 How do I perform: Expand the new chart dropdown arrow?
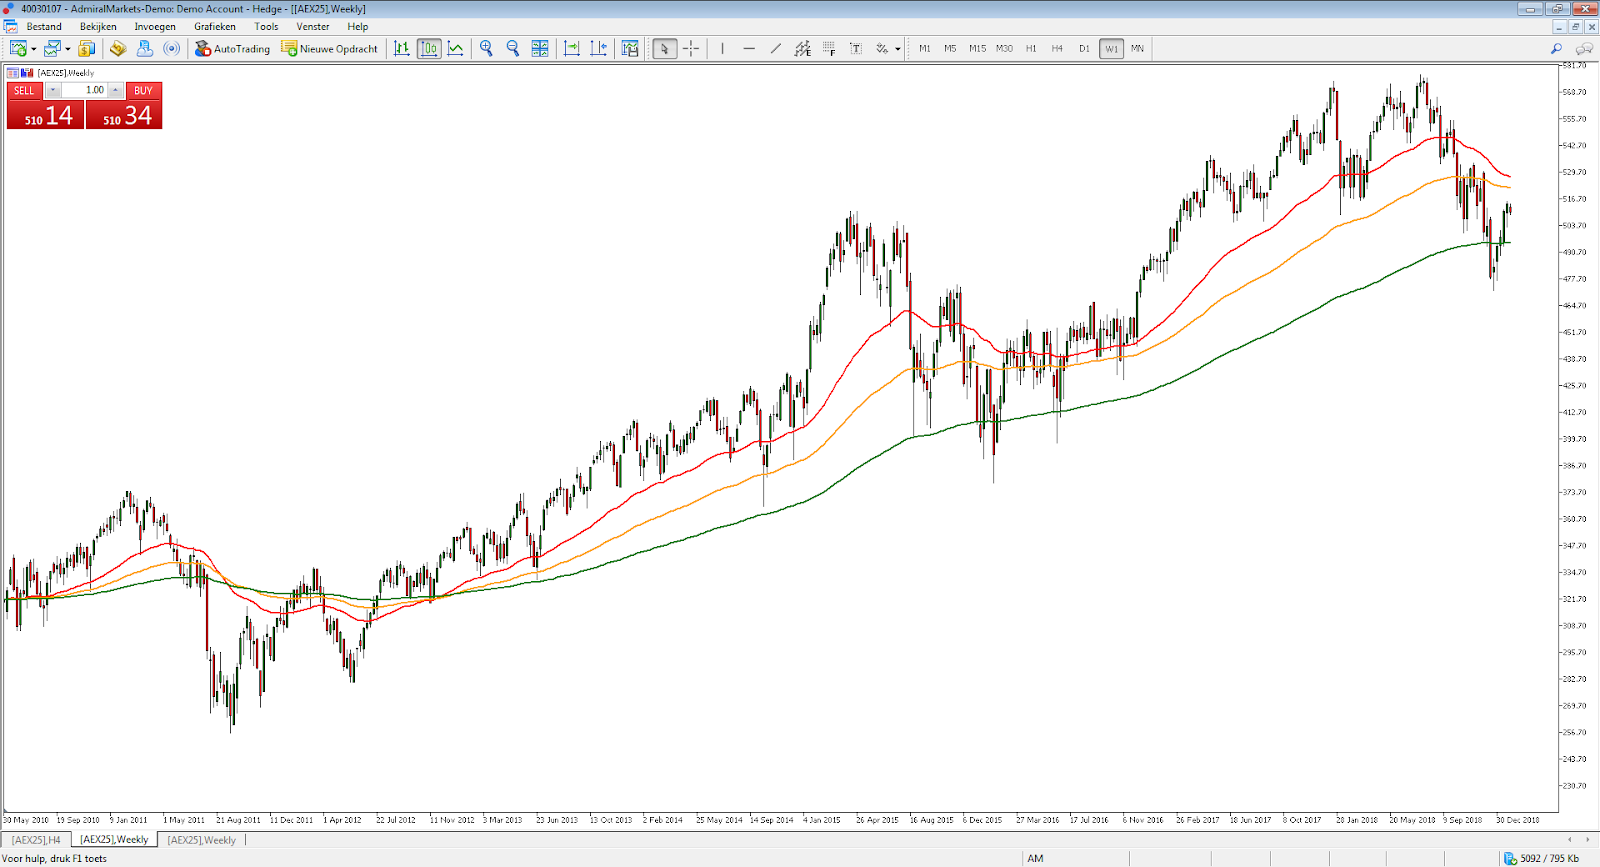pyautogui.click(x=33, y=49)
